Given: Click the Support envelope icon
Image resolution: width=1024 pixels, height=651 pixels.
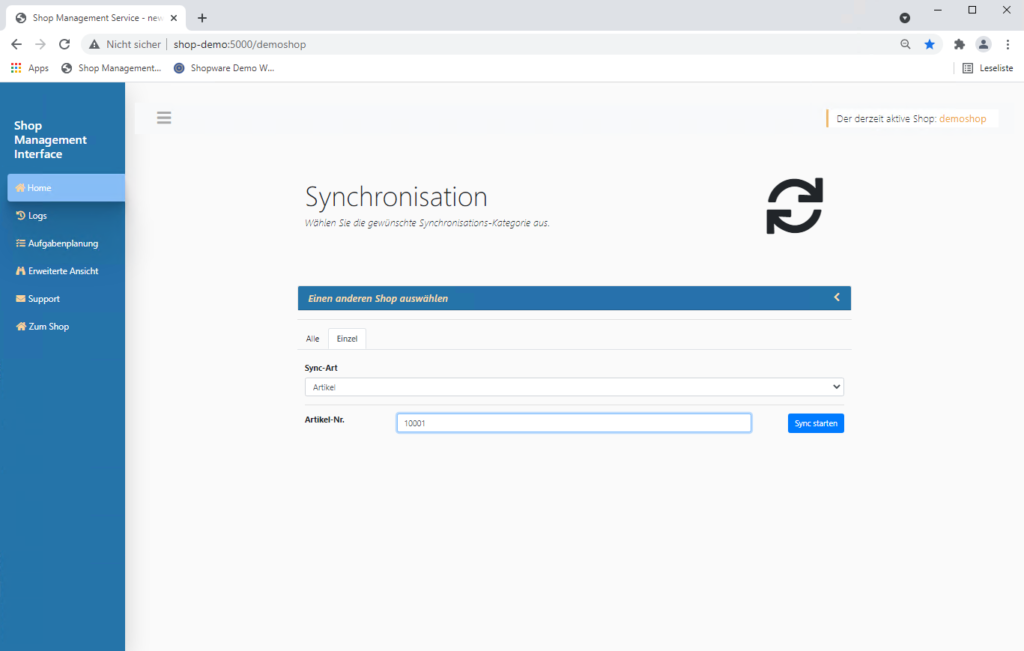Looking at the screenshot, I should (20, 298).
